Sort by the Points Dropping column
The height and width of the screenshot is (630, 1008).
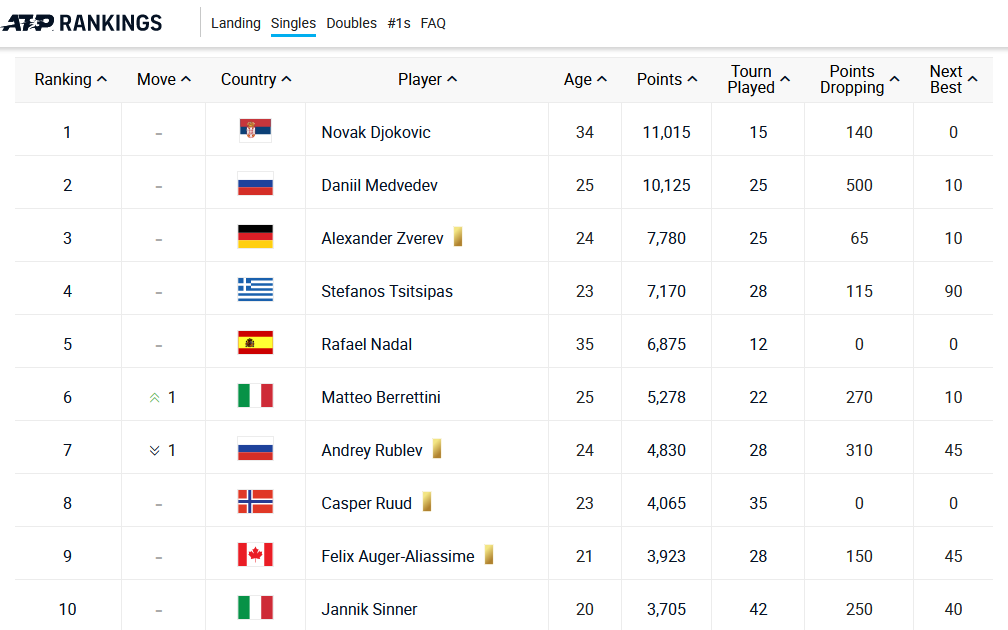coord(860,79)
